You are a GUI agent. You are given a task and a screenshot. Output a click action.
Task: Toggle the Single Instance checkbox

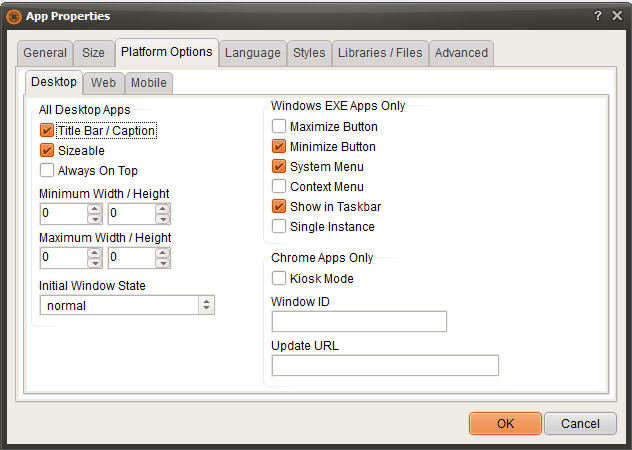(x=279, y=227)
